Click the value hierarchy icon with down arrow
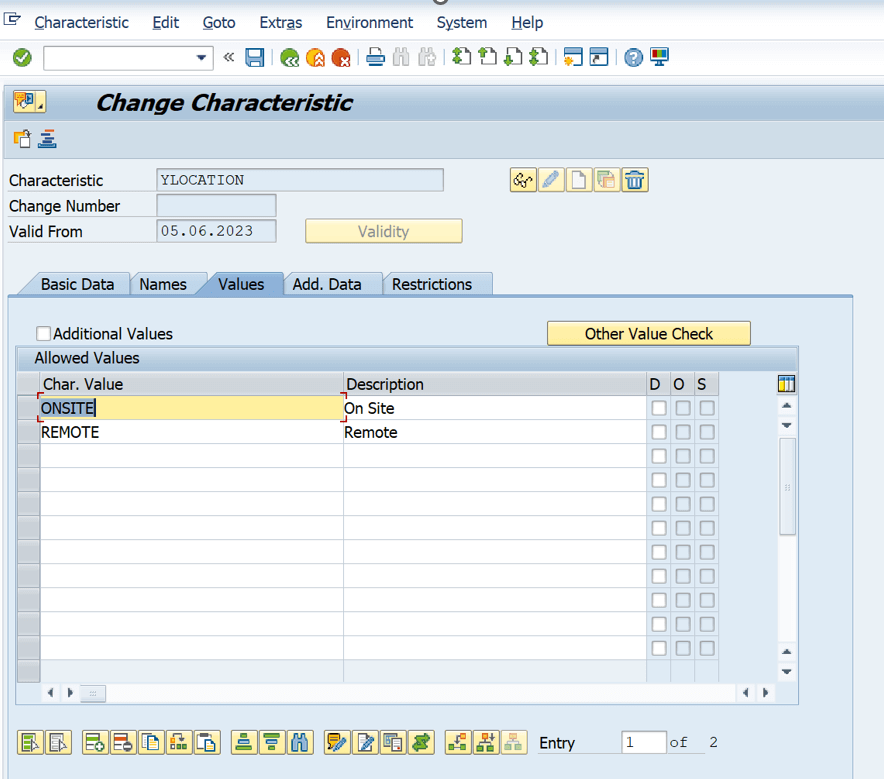This screenshot has width=884, height=779. pos(485,742)
